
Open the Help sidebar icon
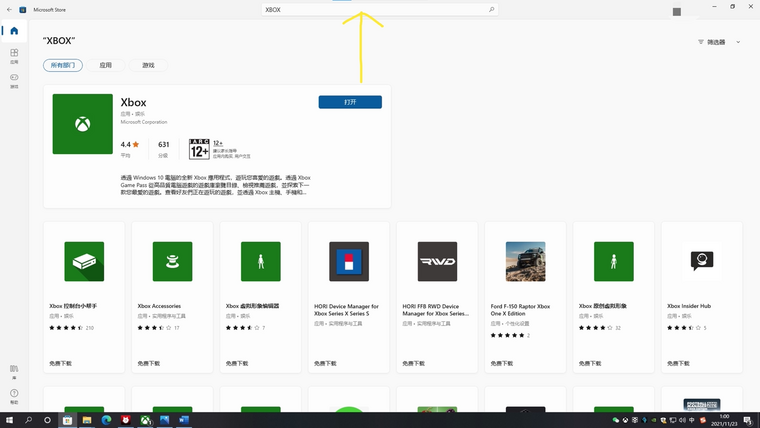point(14,396)
